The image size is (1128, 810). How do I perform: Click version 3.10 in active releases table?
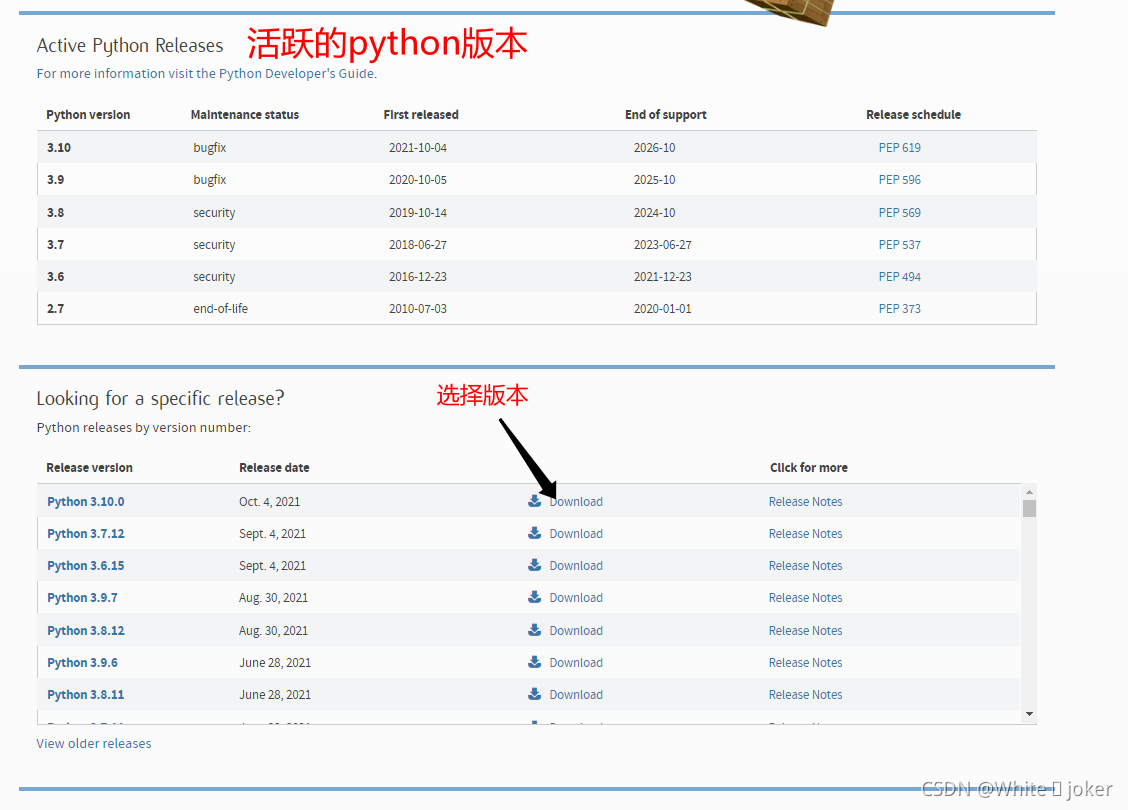[59, 147]
